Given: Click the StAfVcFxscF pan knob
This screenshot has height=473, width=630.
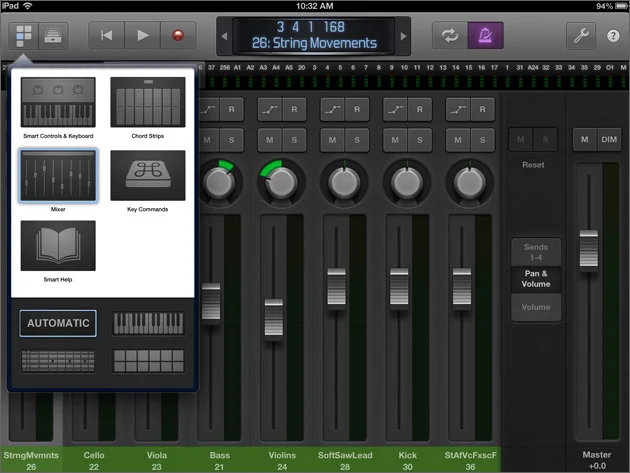Looking at the screenshot, I should coord(470,182).
